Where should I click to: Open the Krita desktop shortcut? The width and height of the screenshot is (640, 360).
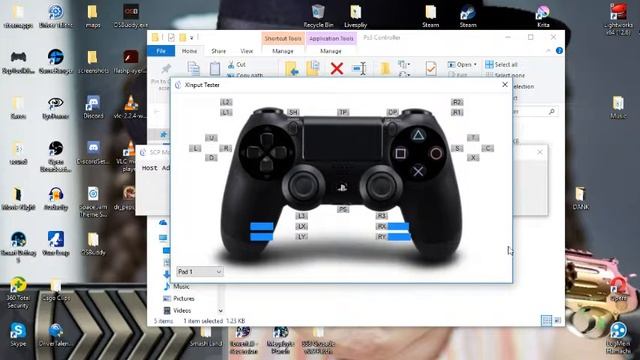(x=542, y=16)
